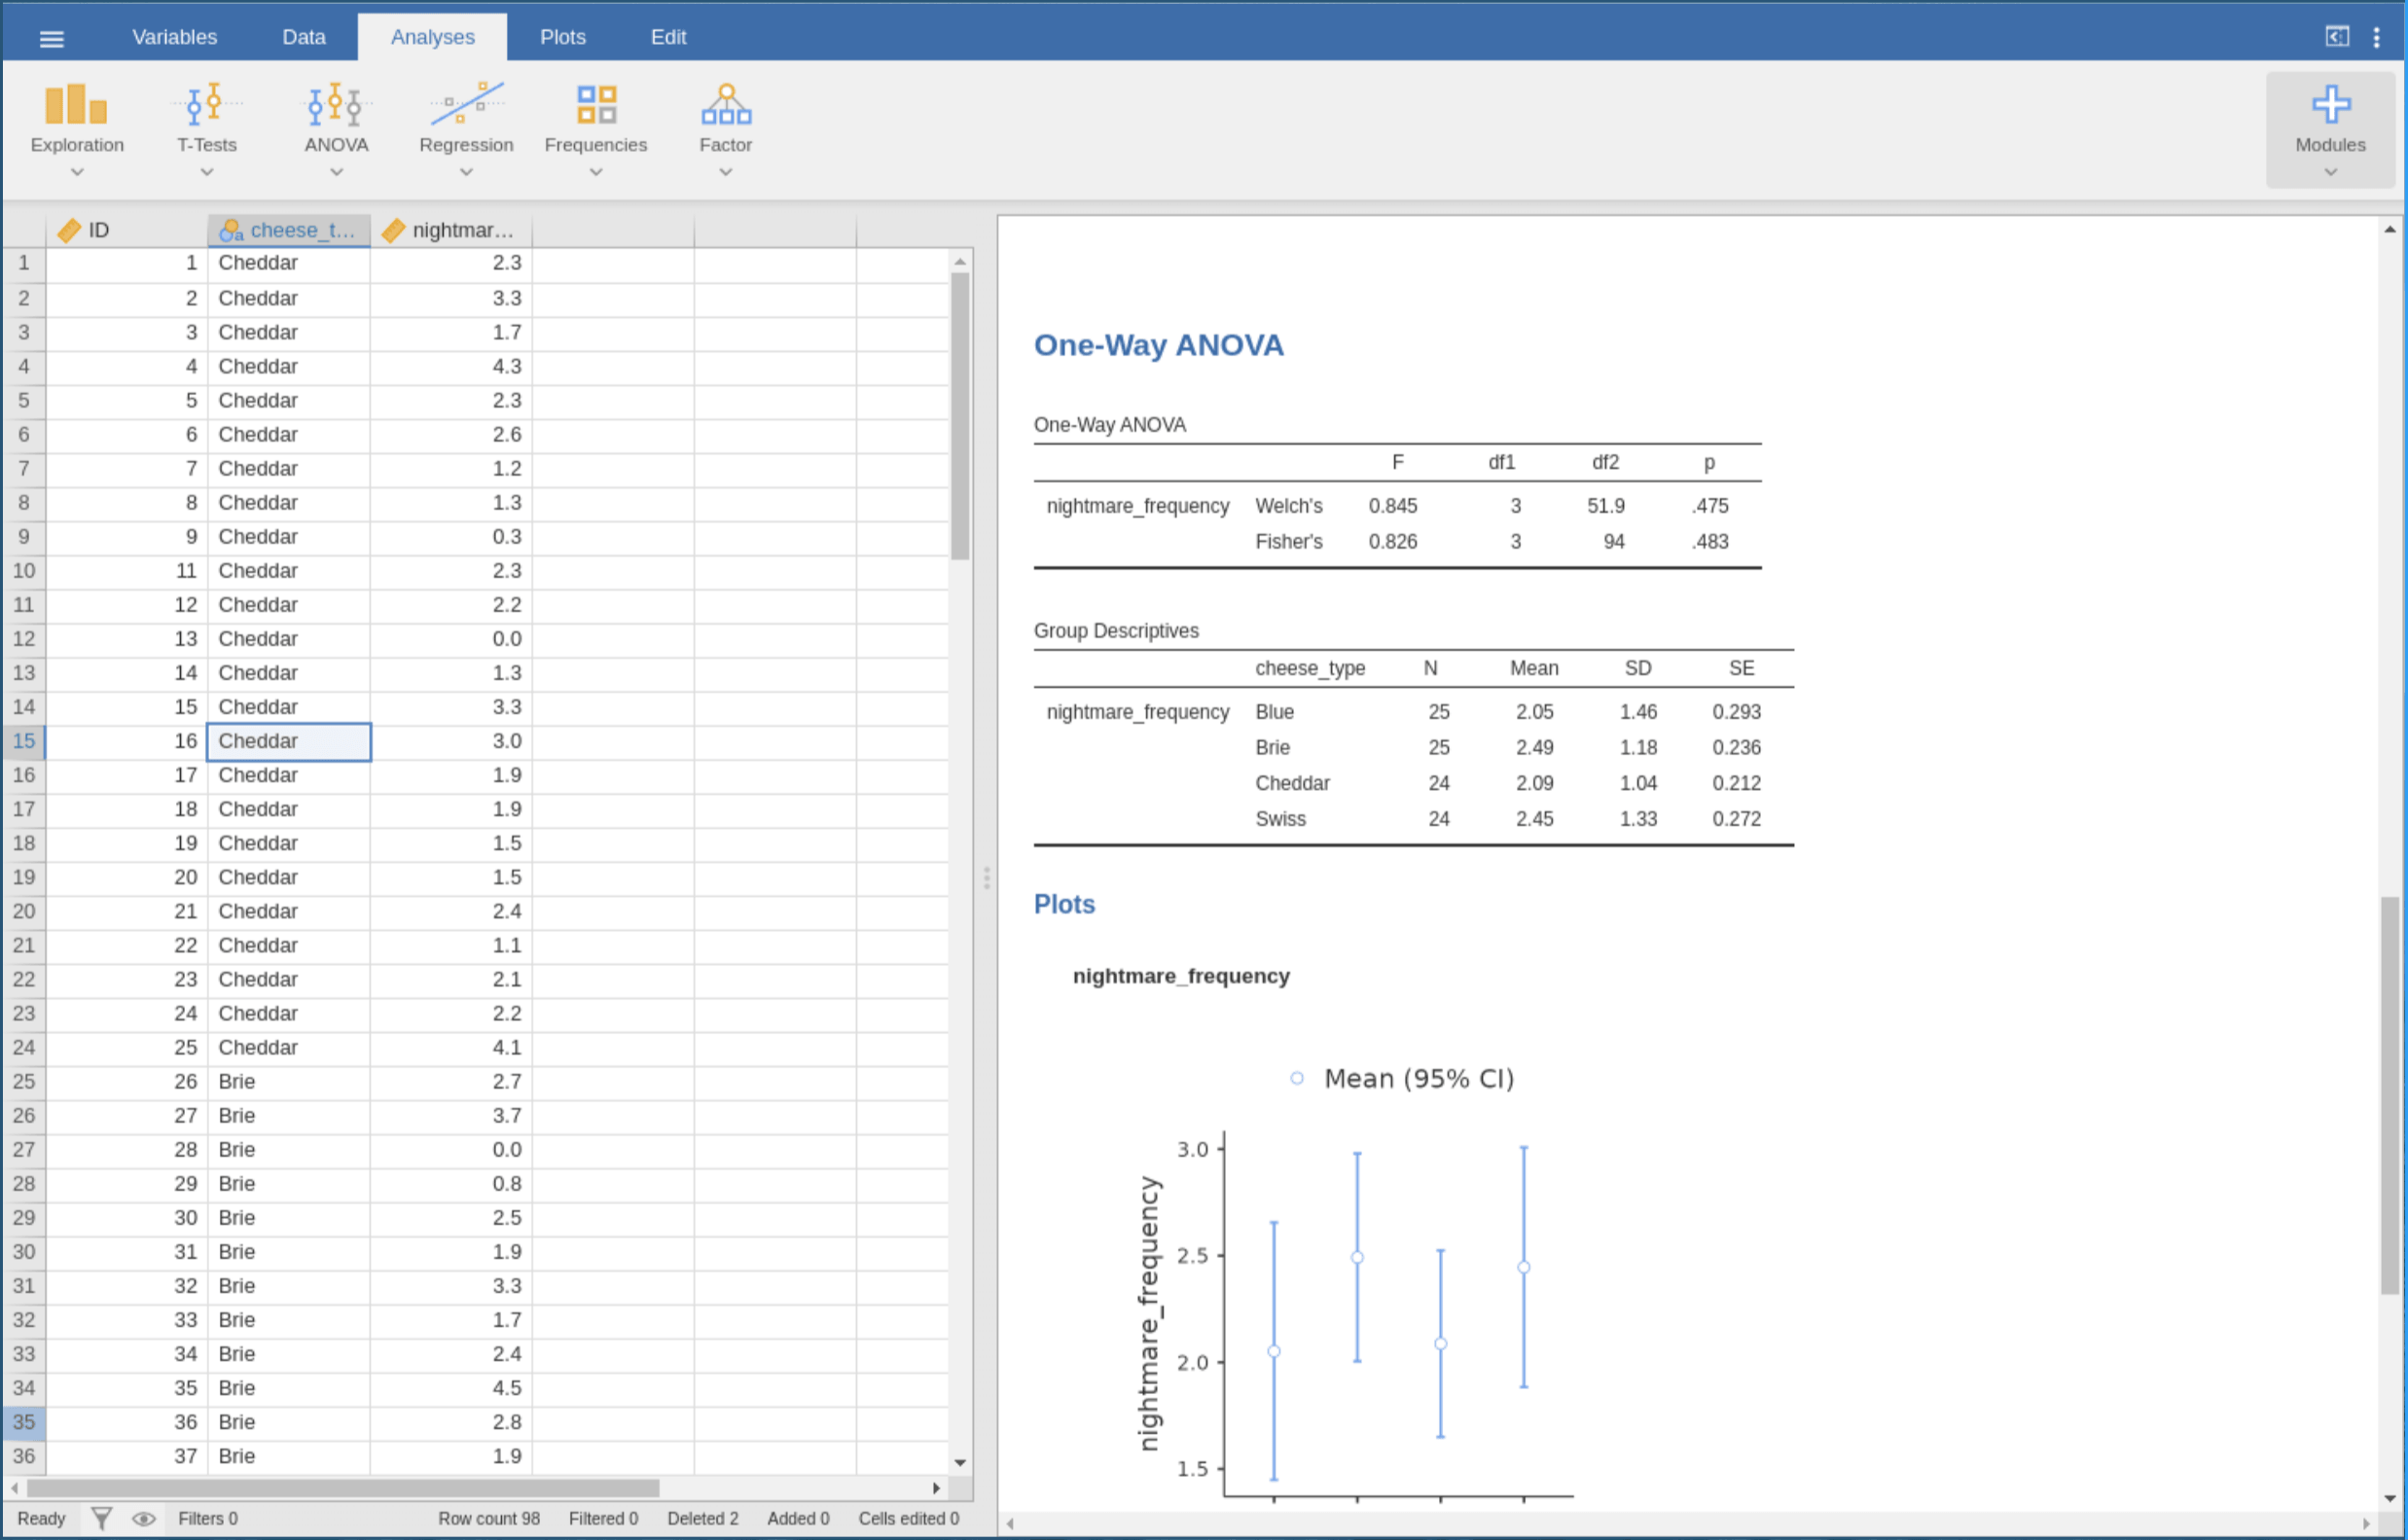Image resolution: width=2408 pixels, height=1540 pixels.
Task: Expand the Modules dropdown chevron
Action: click(2330, 172)
